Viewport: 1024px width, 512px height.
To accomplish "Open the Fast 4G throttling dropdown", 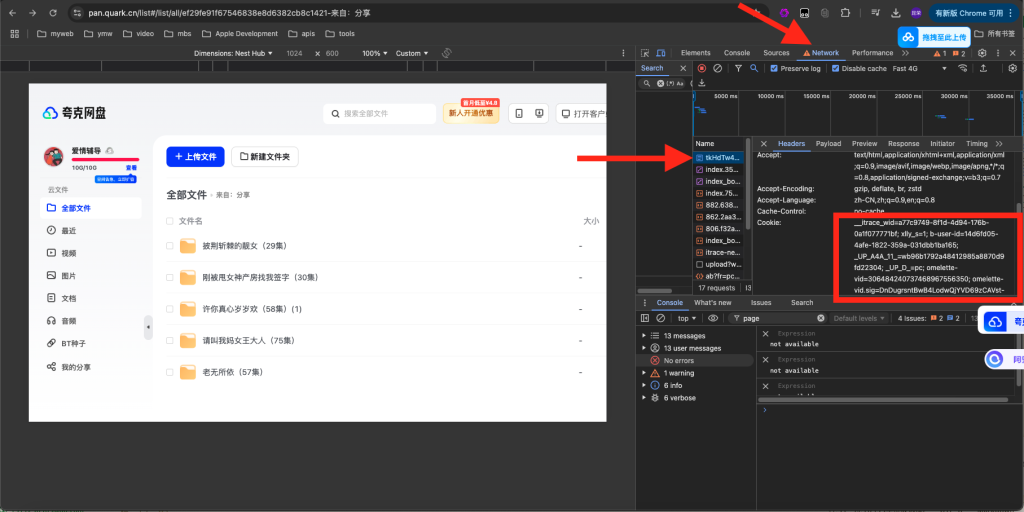I will coord(920,68).
